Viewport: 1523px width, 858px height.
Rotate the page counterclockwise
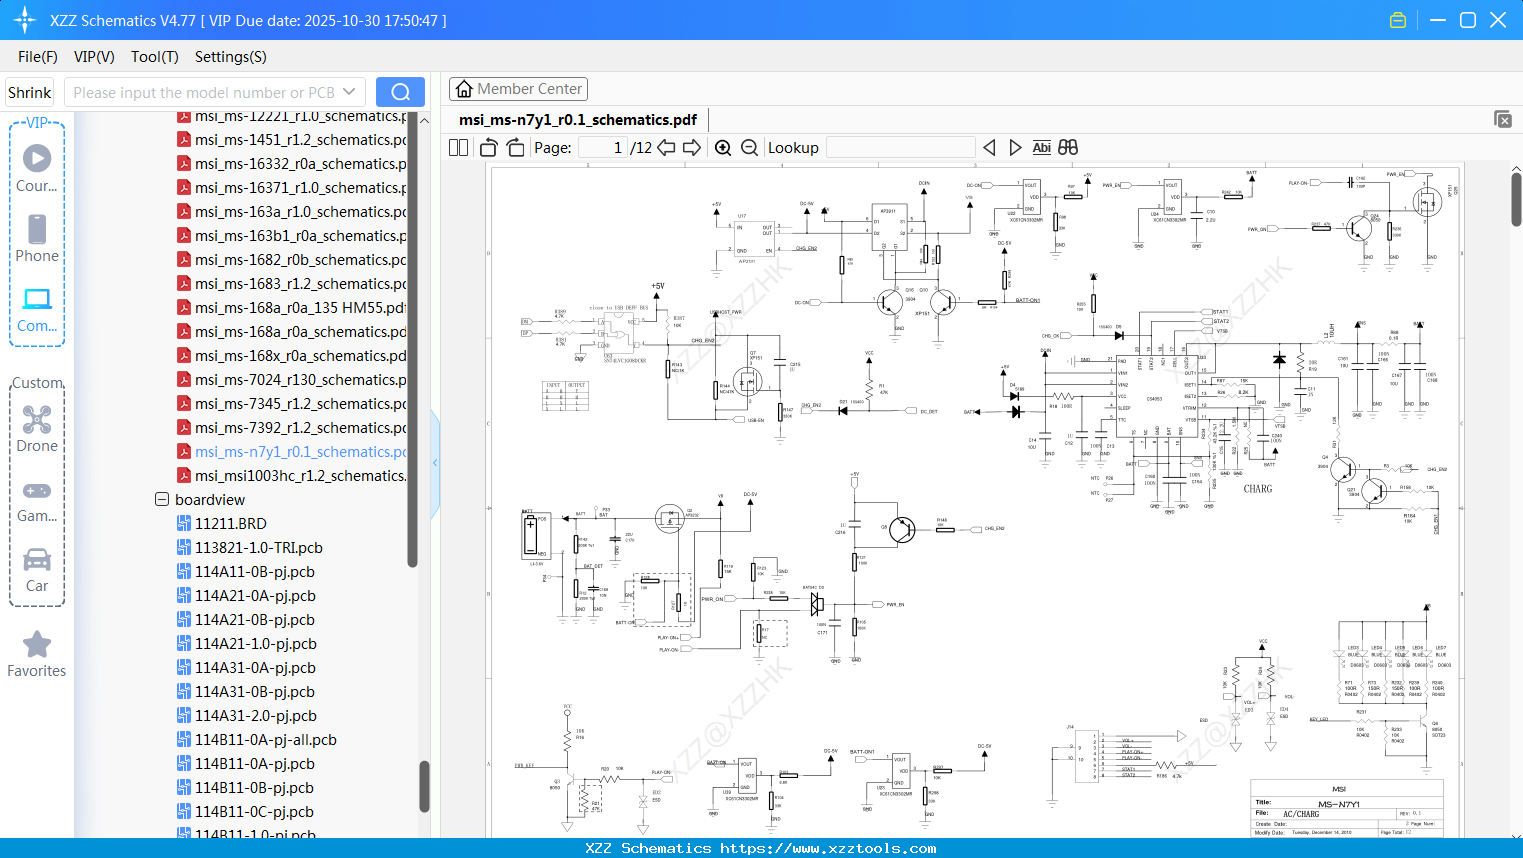[489, 148]
